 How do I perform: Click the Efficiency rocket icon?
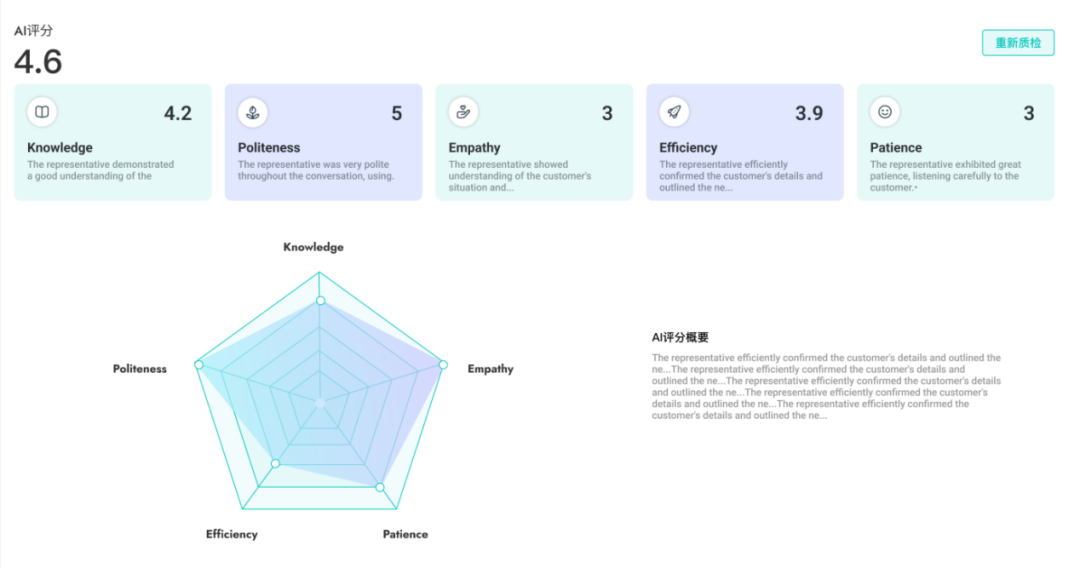pyautogui.click(x=674, y=112)
